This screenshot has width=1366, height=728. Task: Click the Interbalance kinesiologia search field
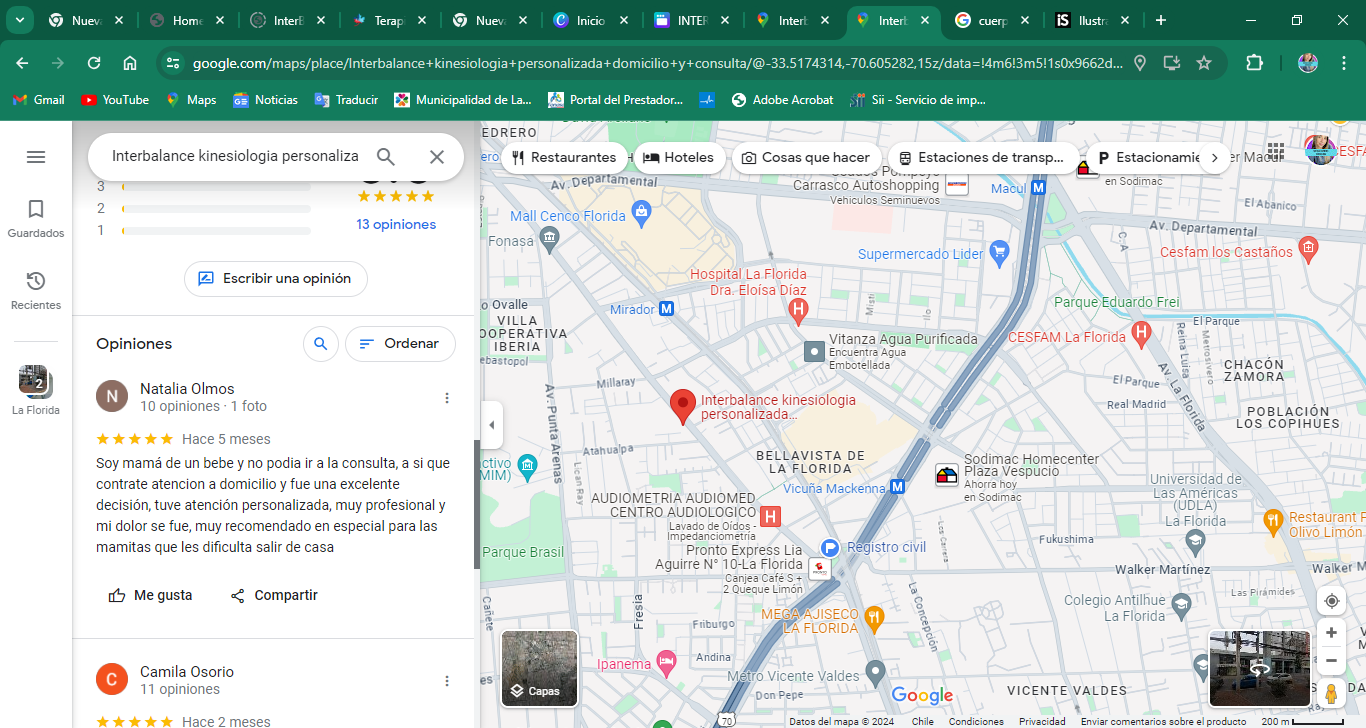235,157
